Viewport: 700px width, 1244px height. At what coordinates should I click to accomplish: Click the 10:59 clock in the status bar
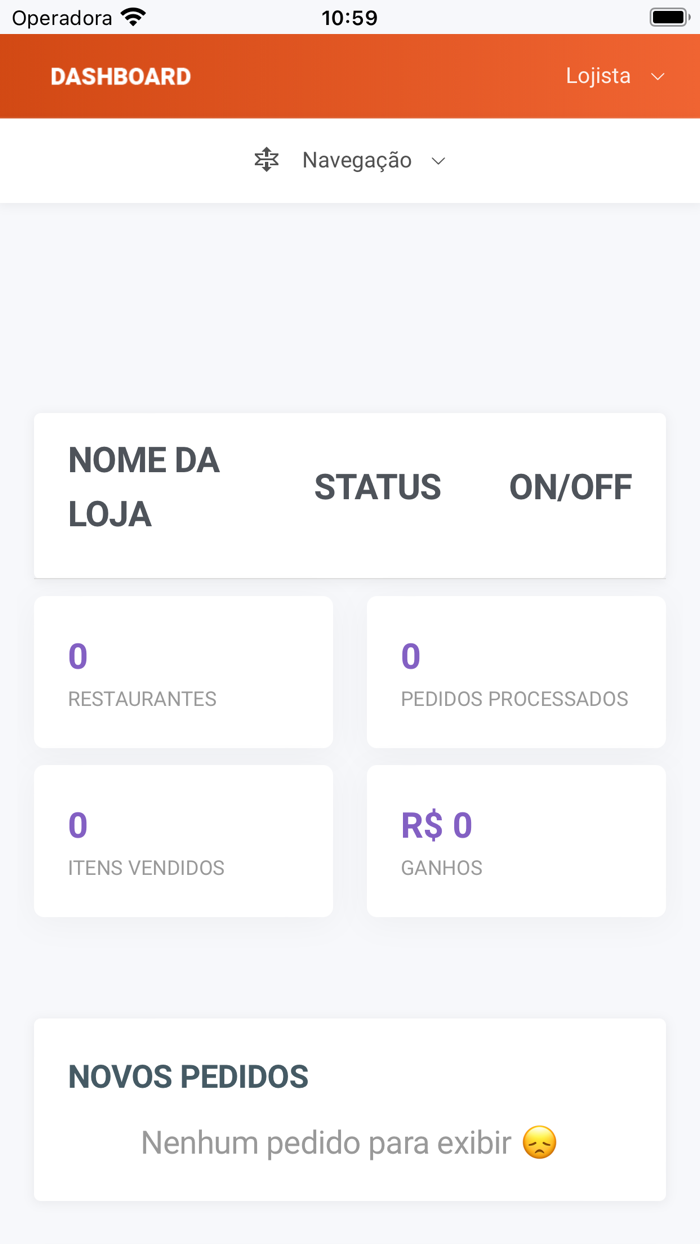pyautogui.click(x=349, y=16)
